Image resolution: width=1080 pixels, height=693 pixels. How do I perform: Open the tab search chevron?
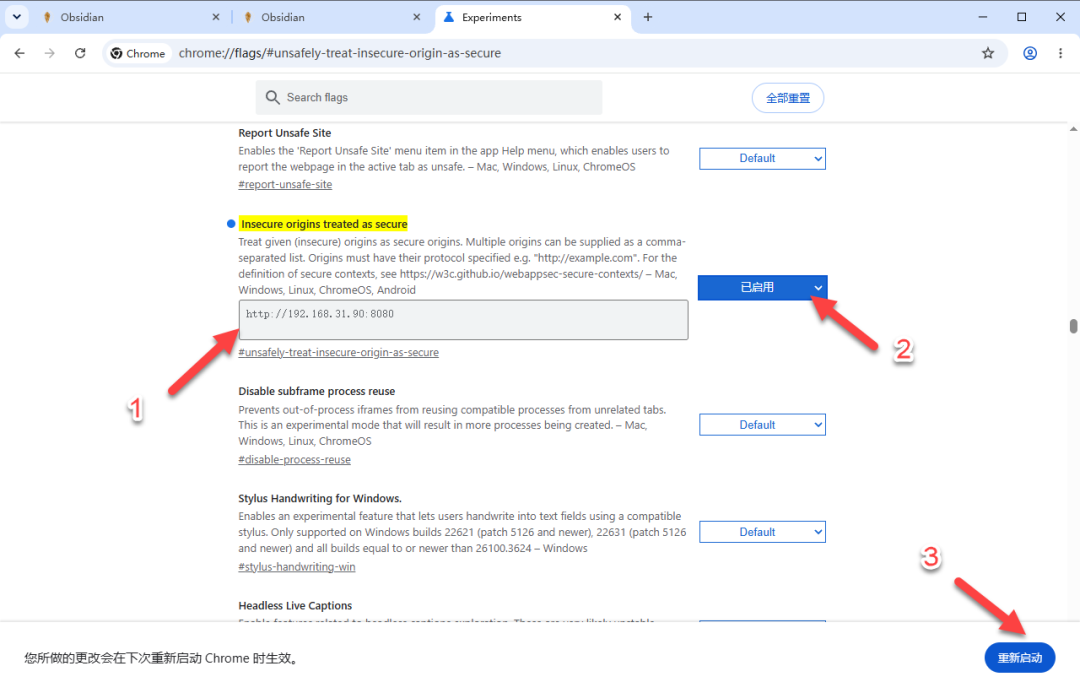click(17, 17)
